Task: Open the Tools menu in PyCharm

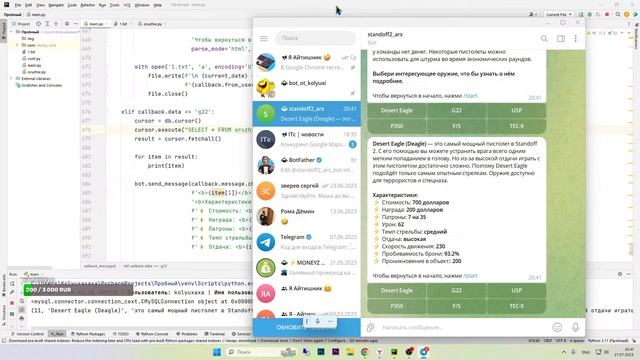Action: [115, 5]
